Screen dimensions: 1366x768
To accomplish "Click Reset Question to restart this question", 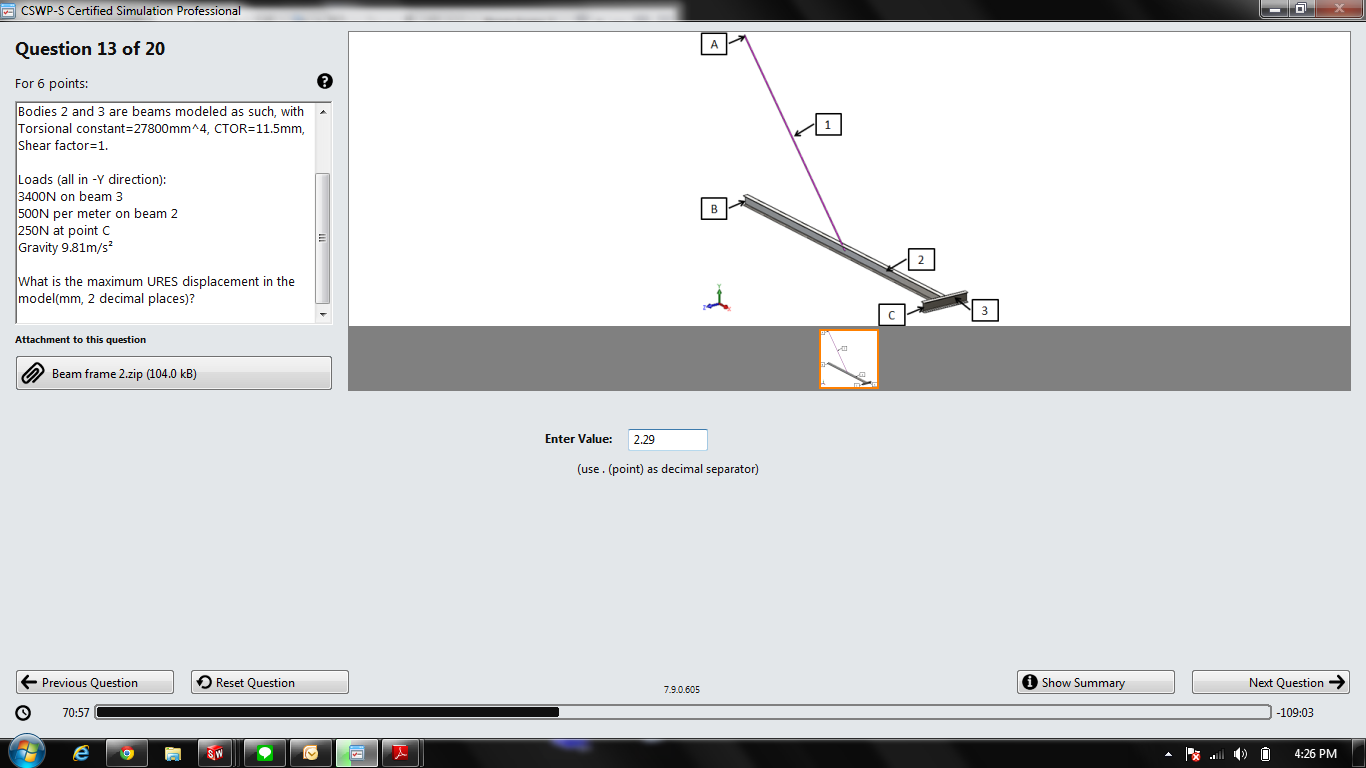I will 269,682.
